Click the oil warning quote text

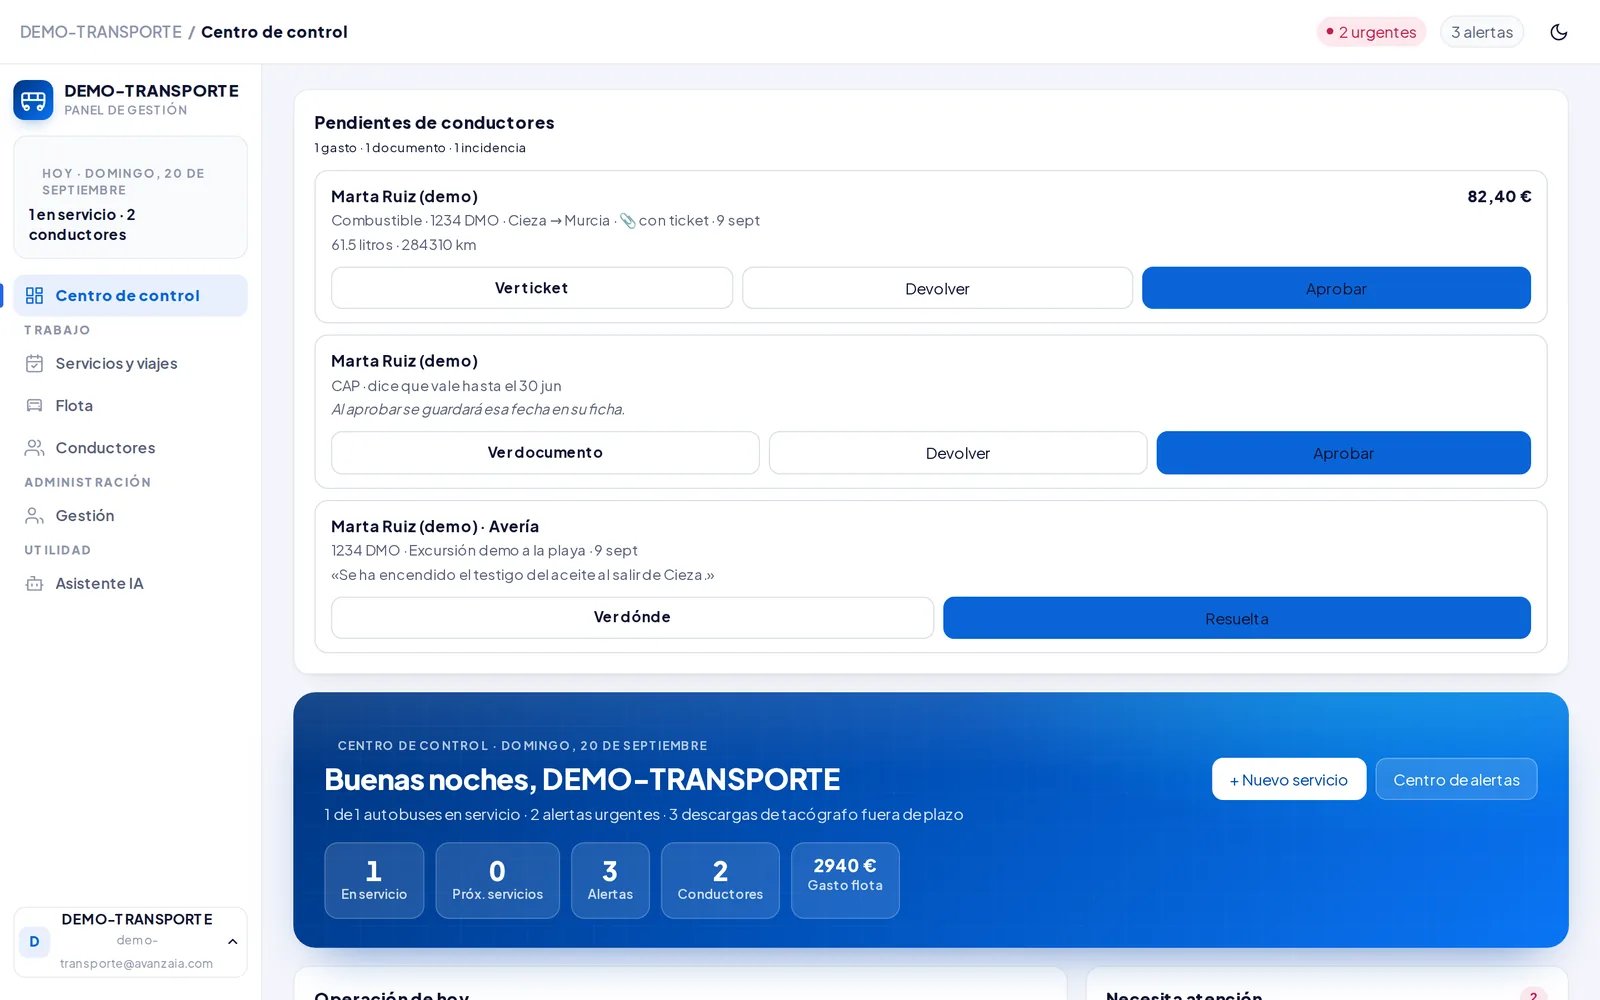pos(523,575)
